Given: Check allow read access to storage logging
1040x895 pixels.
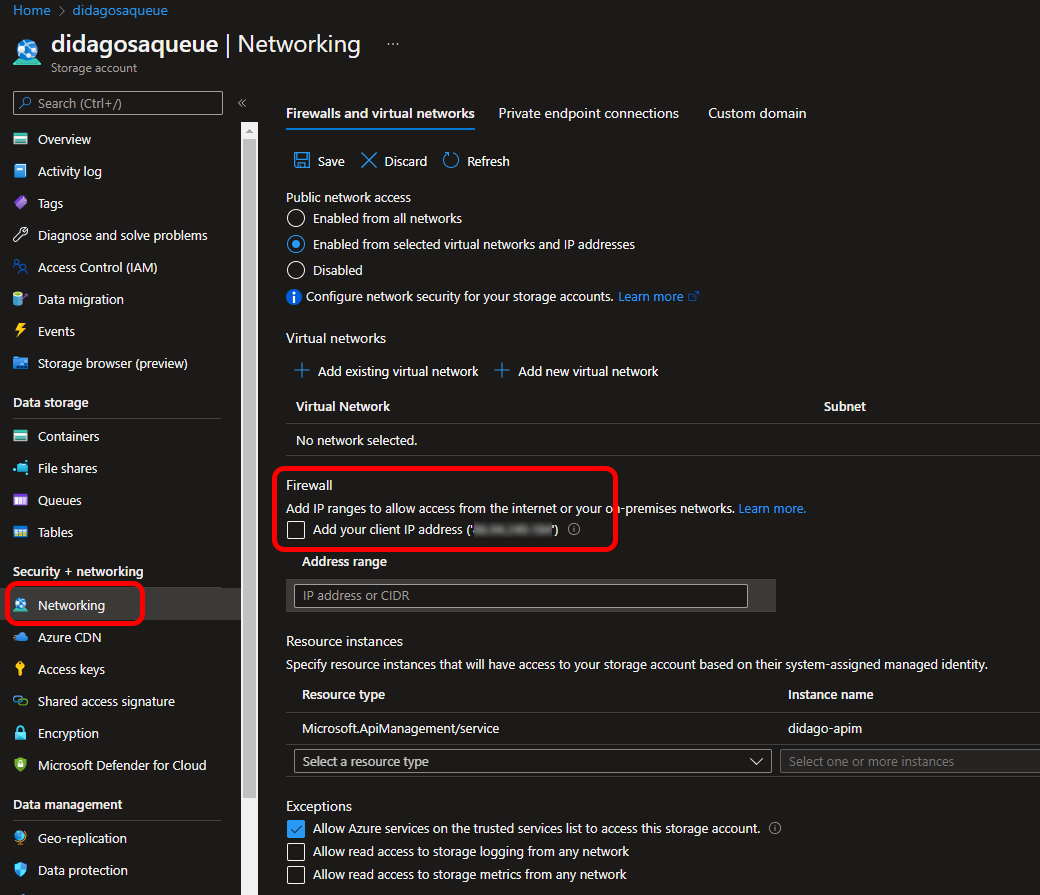Looking at the screenshot, I should pos(296,851).
